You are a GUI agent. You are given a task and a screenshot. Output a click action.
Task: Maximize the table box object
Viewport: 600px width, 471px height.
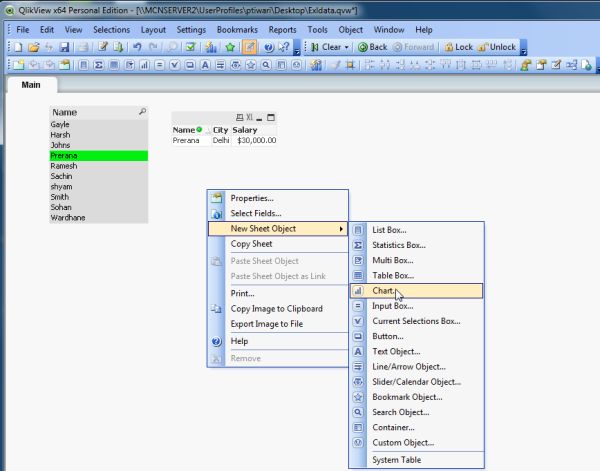pos(271,117)
